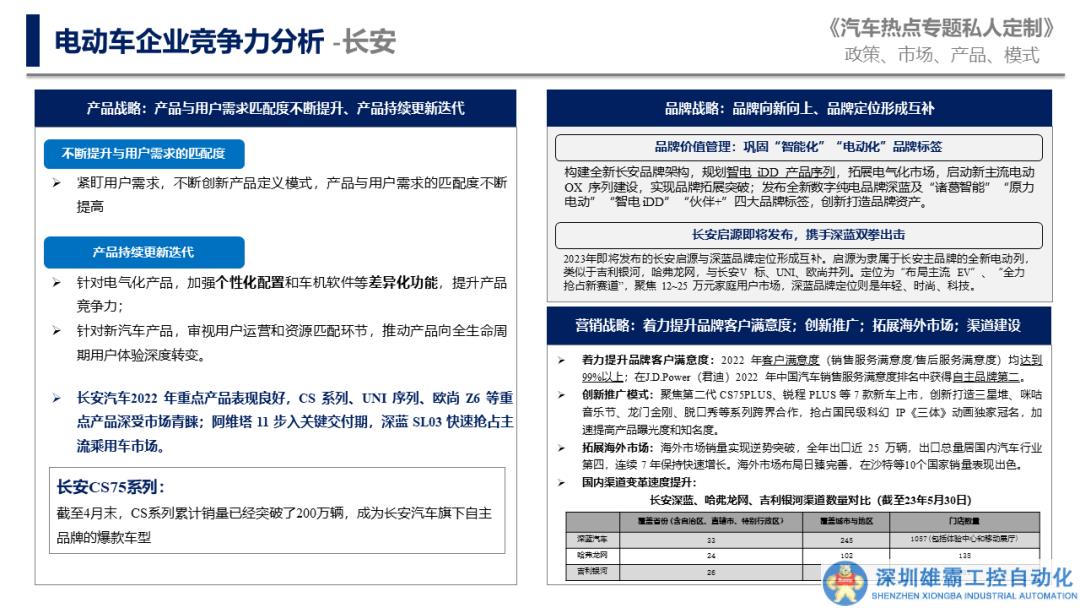
Task: Select the 品牌价值管理 rounded heading box
Action: [x=798, y=147]
